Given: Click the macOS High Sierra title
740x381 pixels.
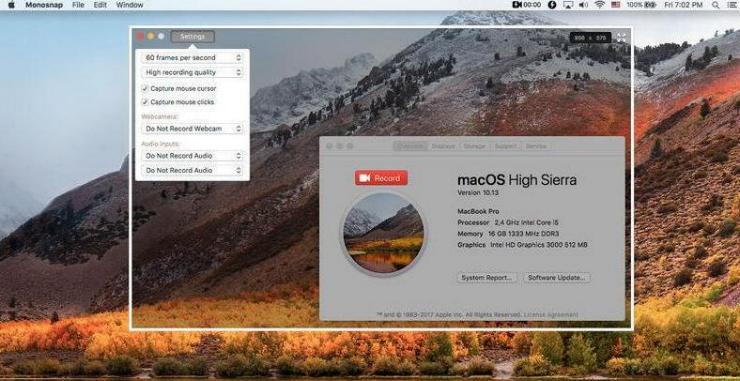Looking at the screenshot, I should (517, 180).
